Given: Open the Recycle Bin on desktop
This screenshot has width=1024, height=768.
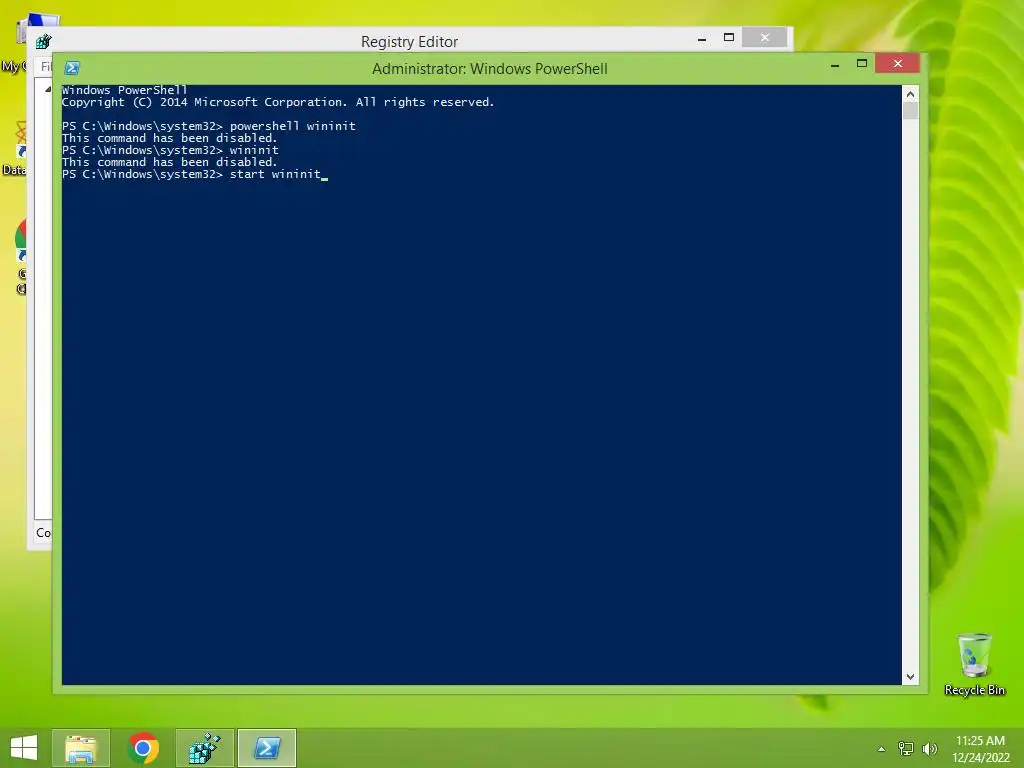Looking at the screenshot, I should (974, 664).
